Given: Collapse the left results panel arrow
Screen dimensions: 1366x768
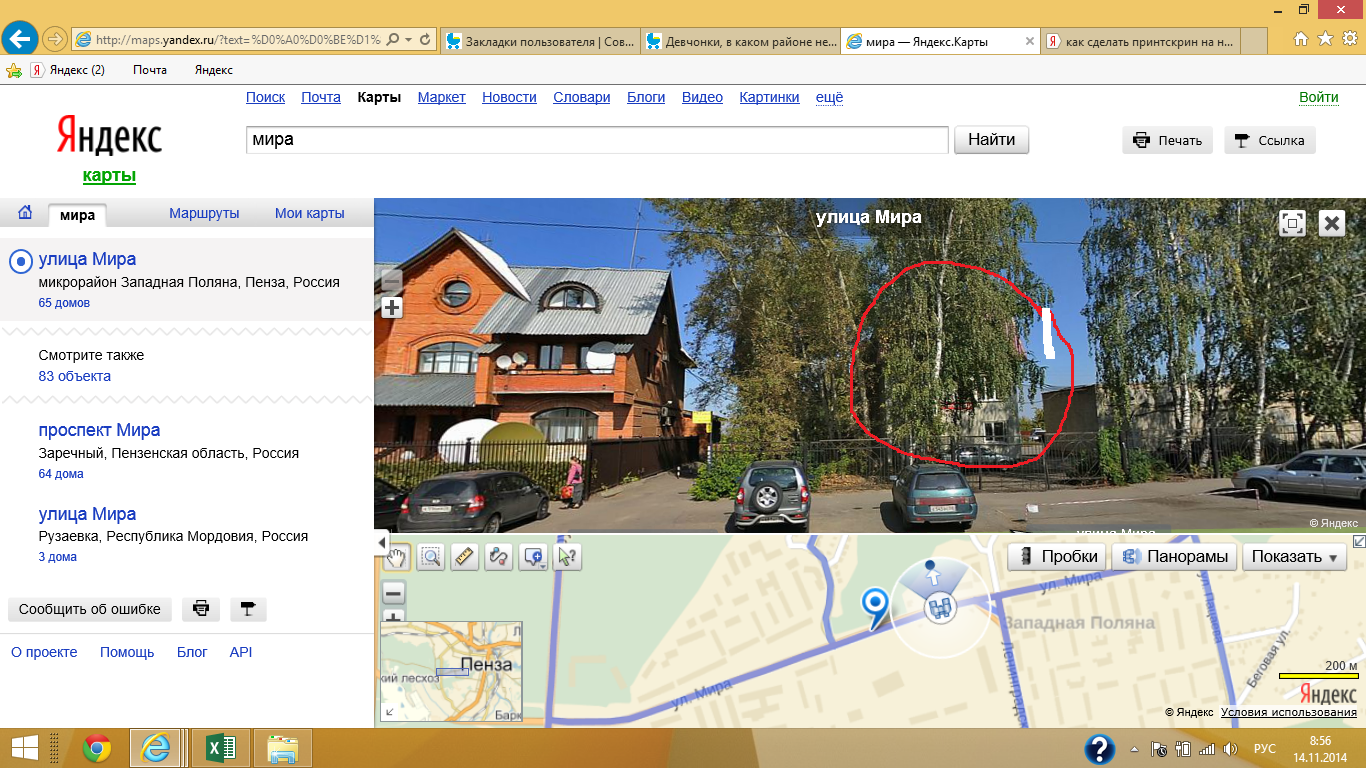Looking at the screenshot, I should 380,542.
